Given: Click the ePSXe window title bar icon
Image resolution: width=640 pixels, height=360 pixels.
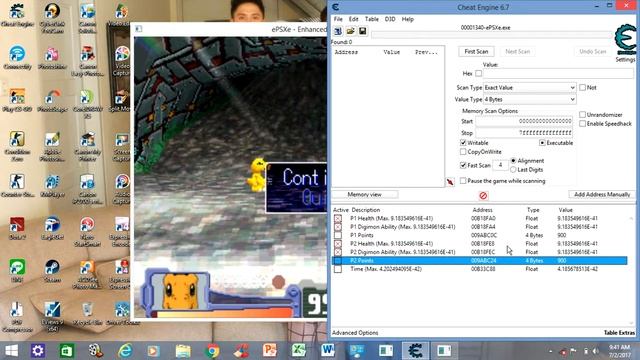Looking at the screenshot, I should (139, 29).
